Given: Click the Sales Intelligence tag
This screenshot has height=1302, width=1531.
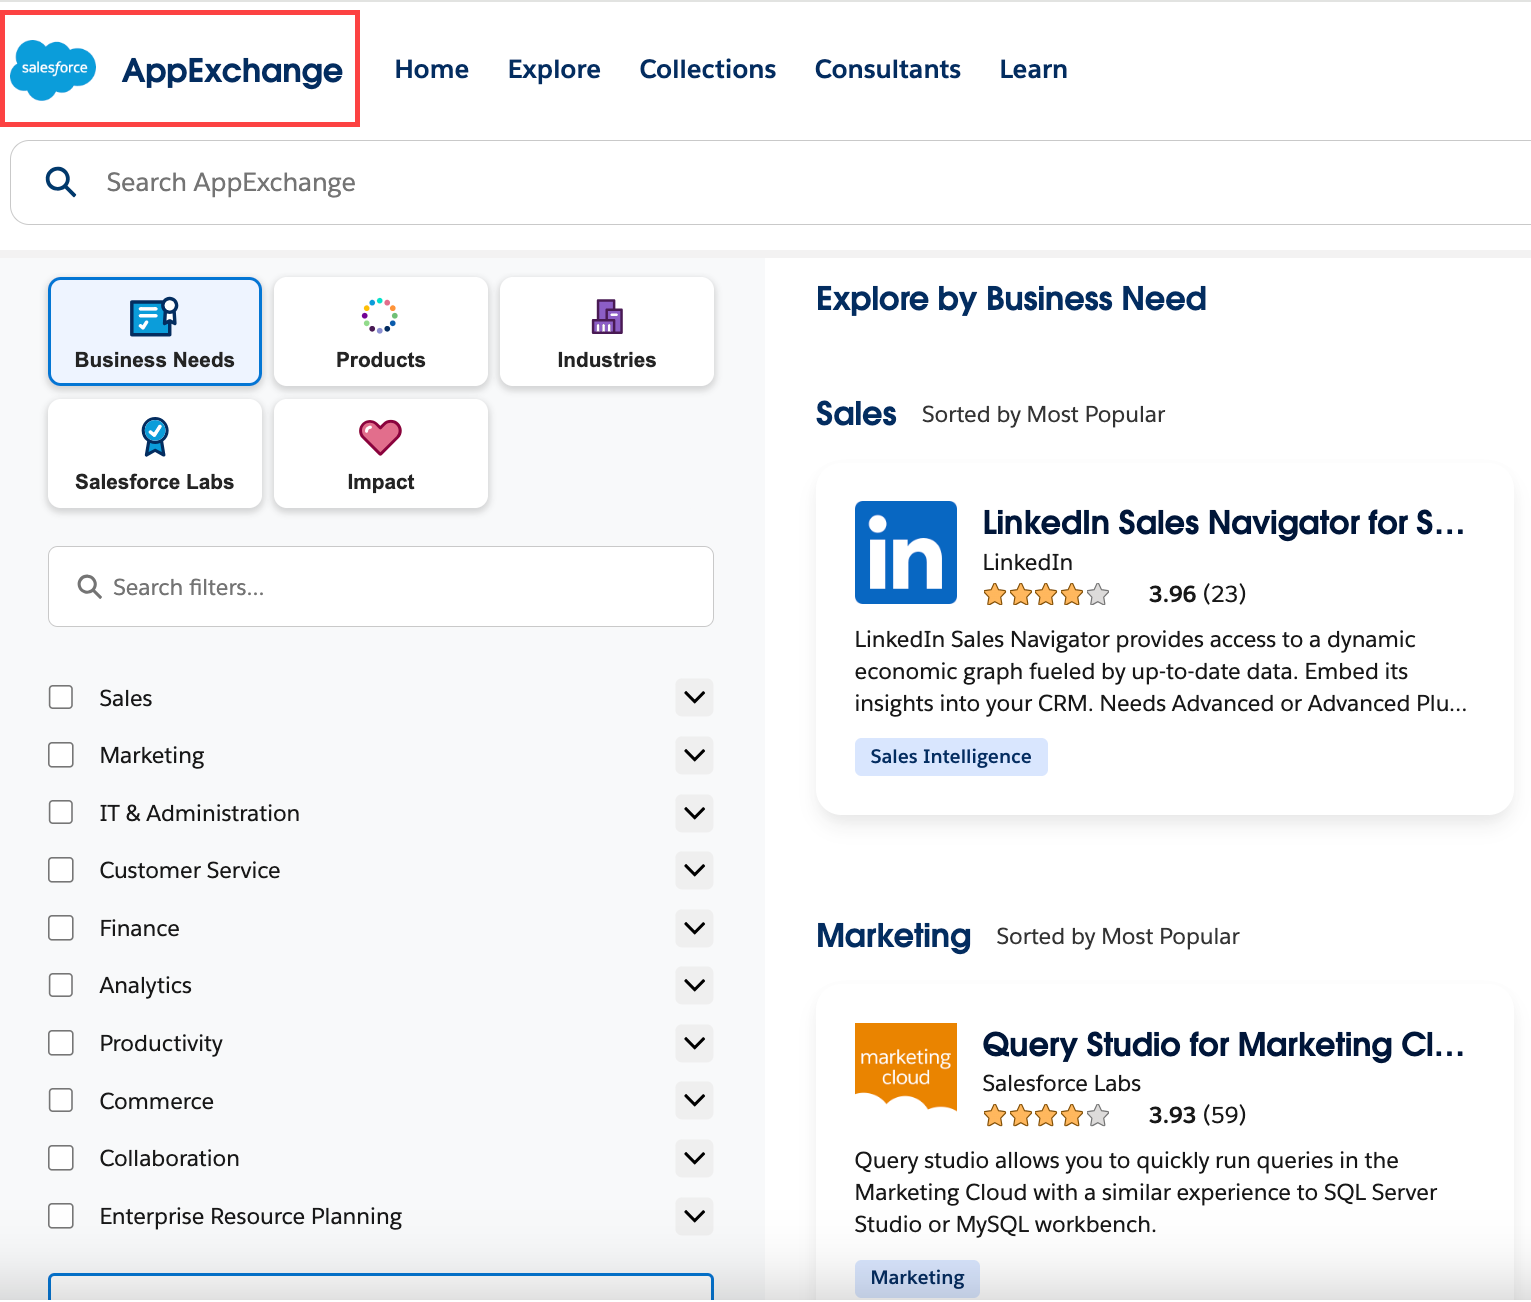Looking at the screenshot, I should 951,757.
